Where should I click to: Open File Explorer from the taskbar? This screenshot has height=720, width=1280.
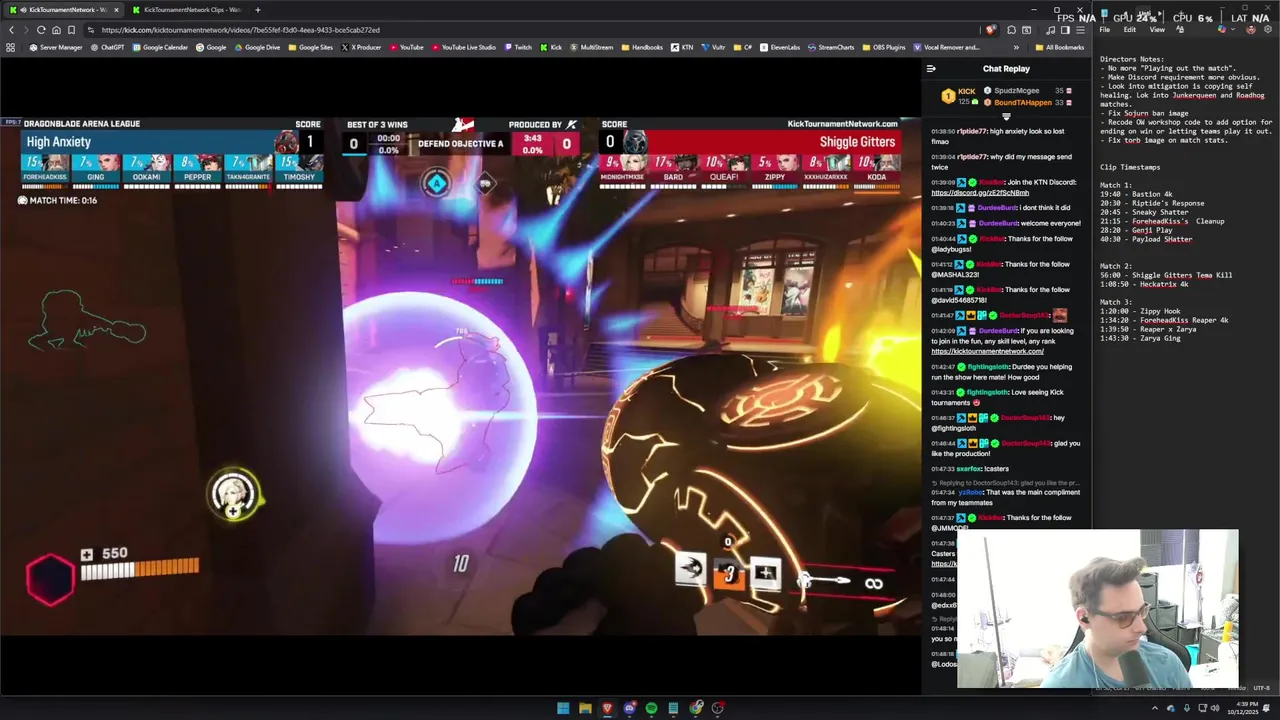point(585,708)
